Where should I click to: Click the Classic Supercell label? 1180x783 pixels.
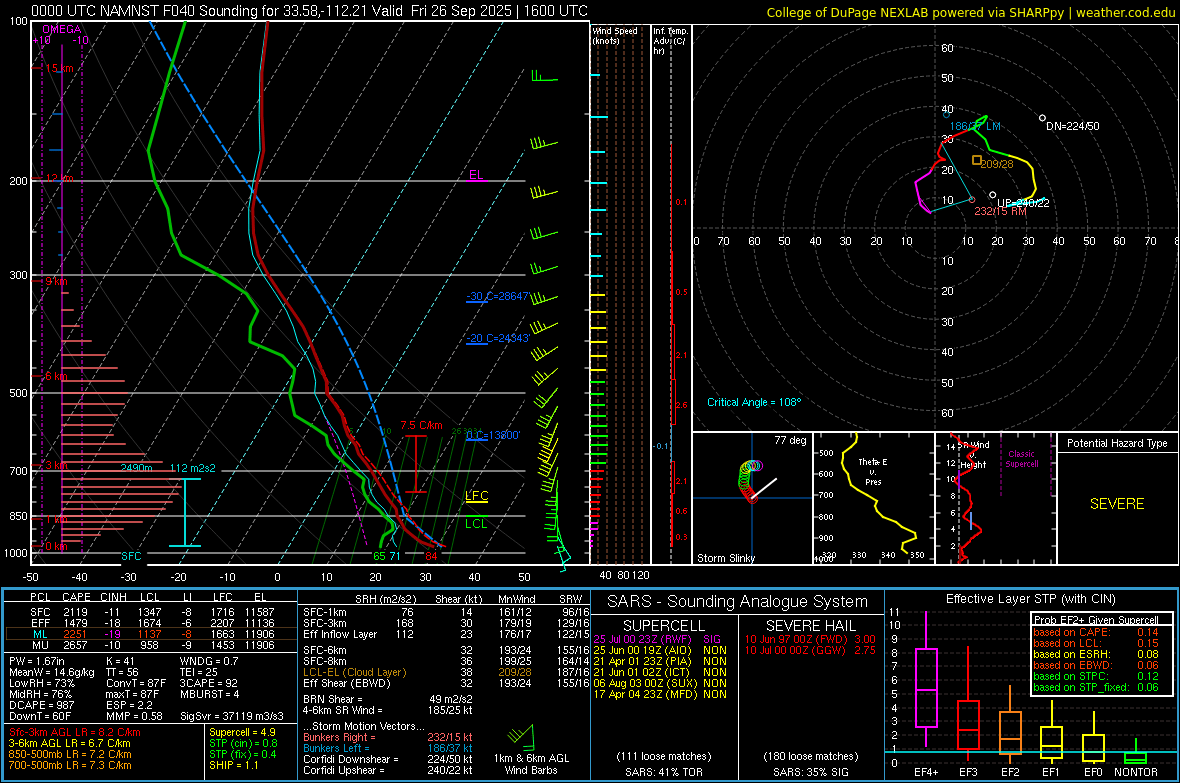(1021, 459)
